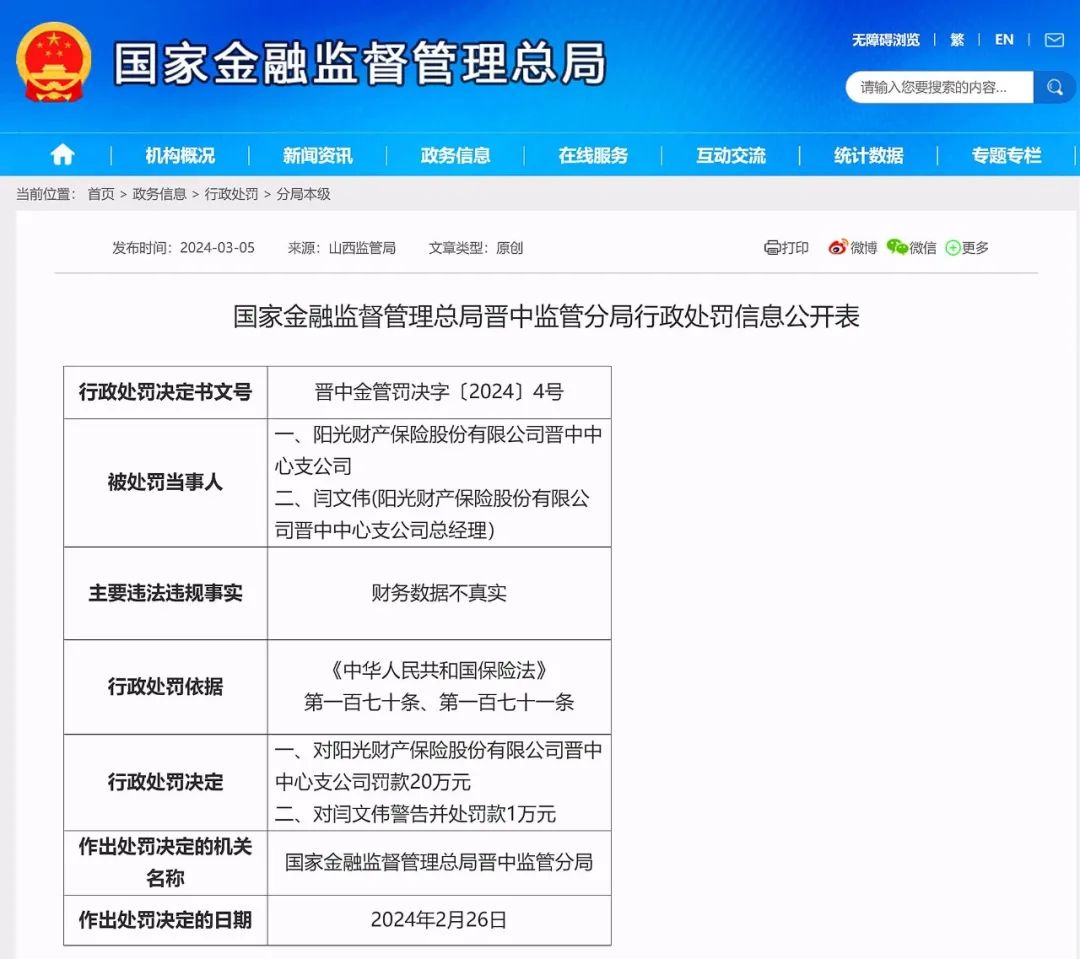
Task: Expand more sharing options plus icon
Action: (x=953, y=248)
